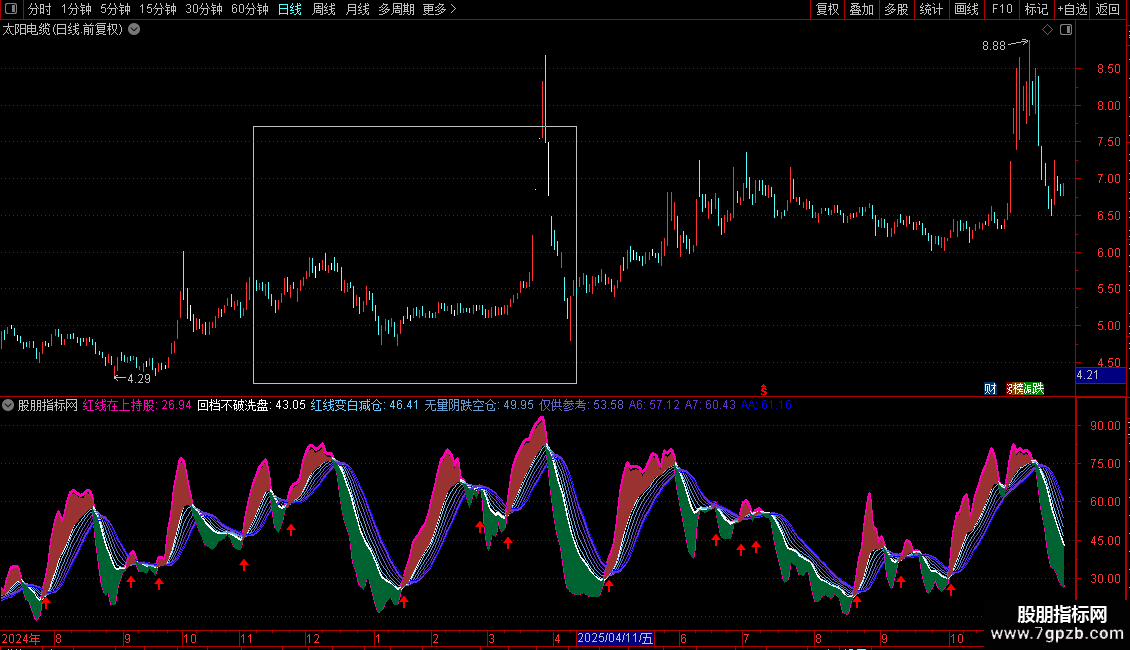Select the 60分钟 timeframe

point(249,9)
